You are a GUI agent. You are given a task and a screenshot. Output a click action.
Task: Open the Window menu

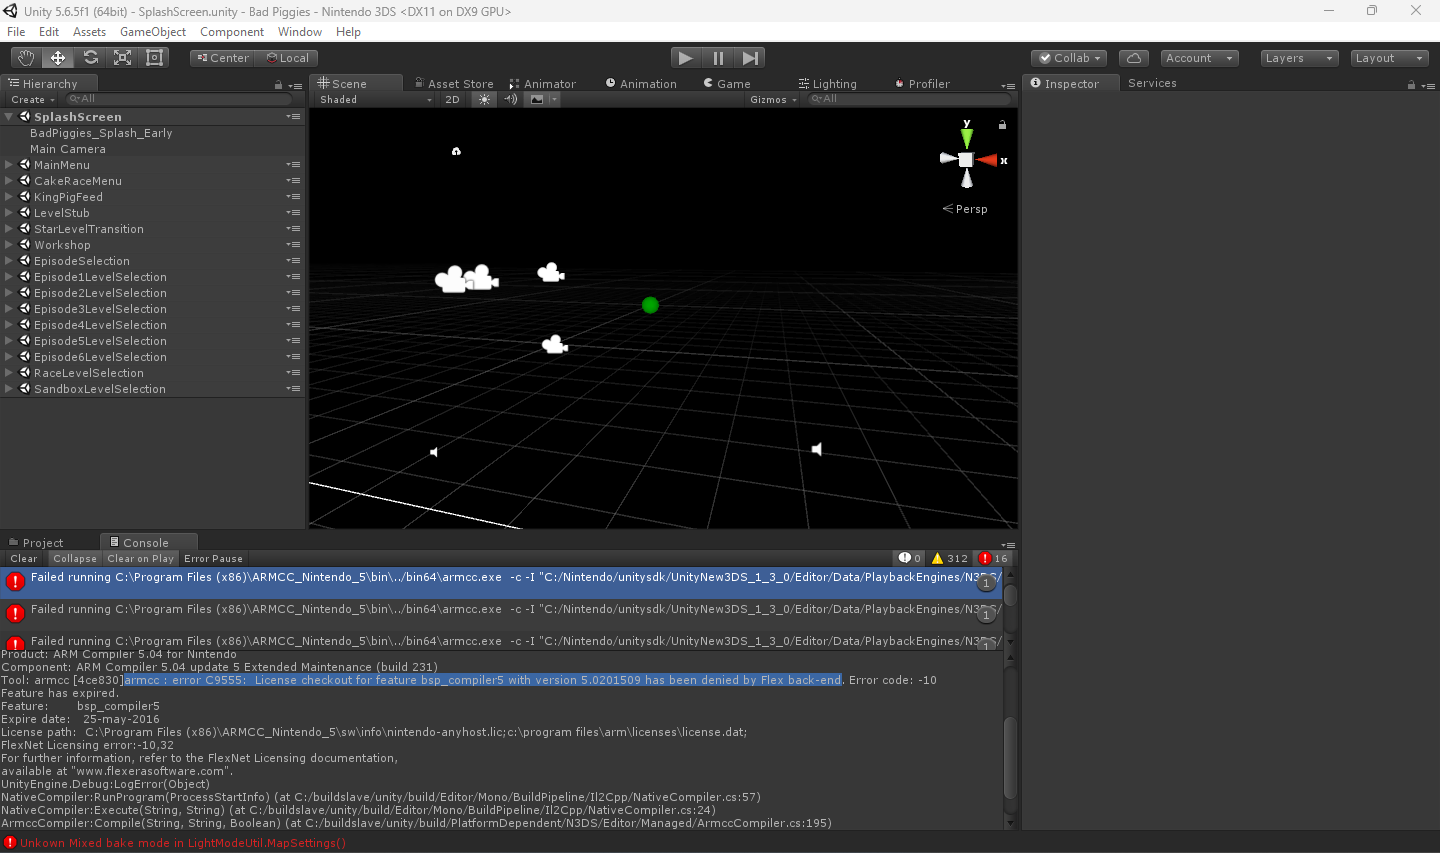300,32
